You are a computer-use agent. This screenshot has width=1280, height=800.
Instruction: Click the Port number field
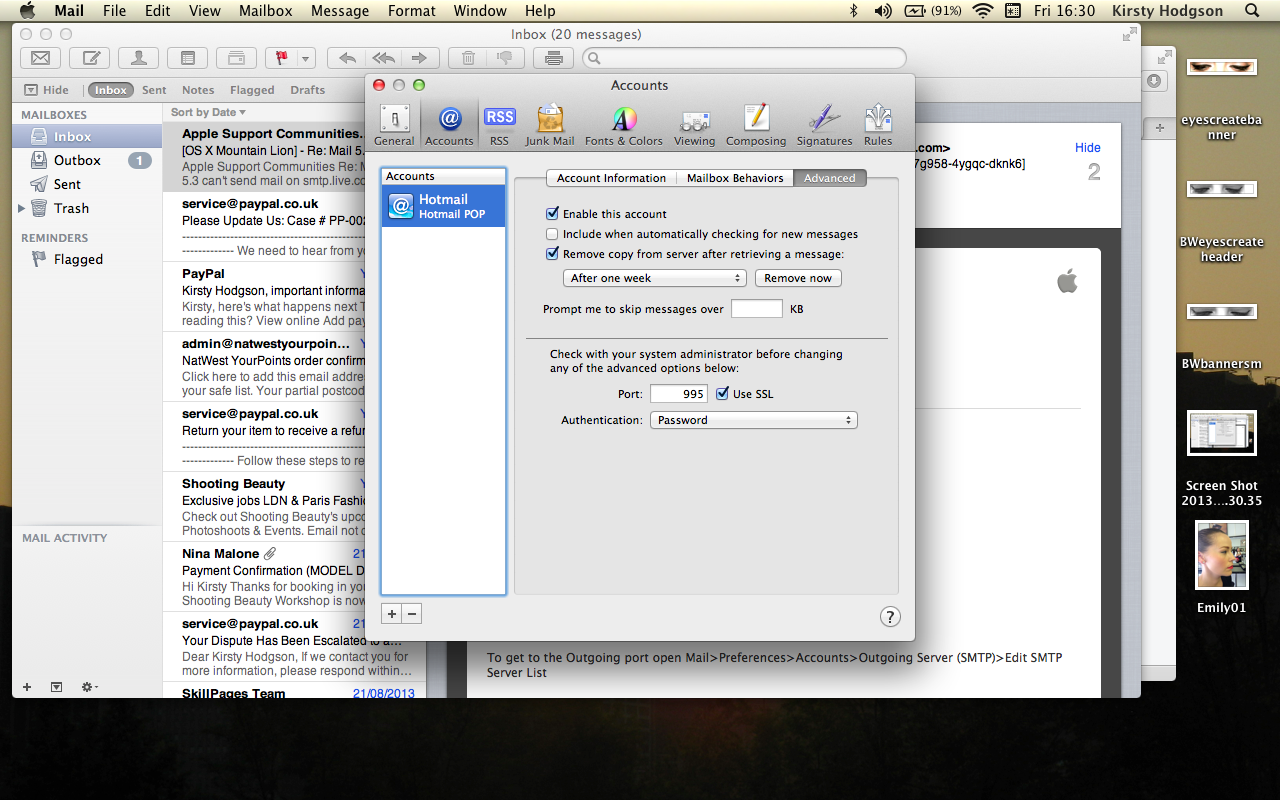click(x=679, y=394)
